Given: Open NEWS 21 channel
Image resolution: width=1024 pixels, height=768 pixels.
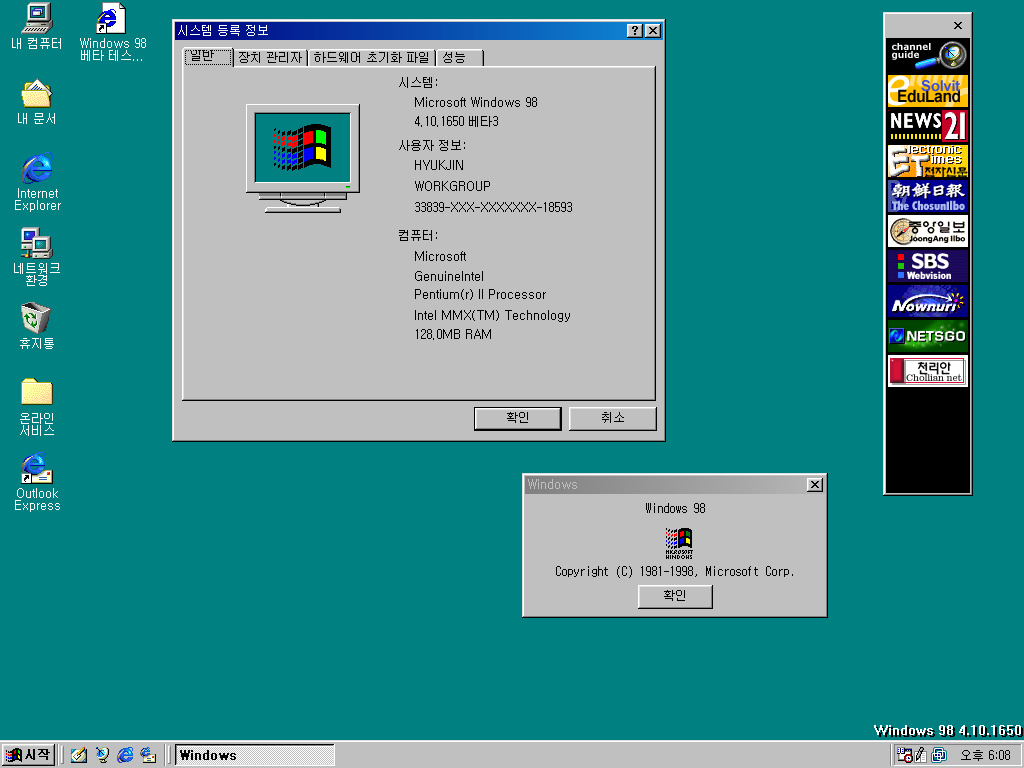Looking at the screenshot, I should pyautogui.click(x=927, y=126).
